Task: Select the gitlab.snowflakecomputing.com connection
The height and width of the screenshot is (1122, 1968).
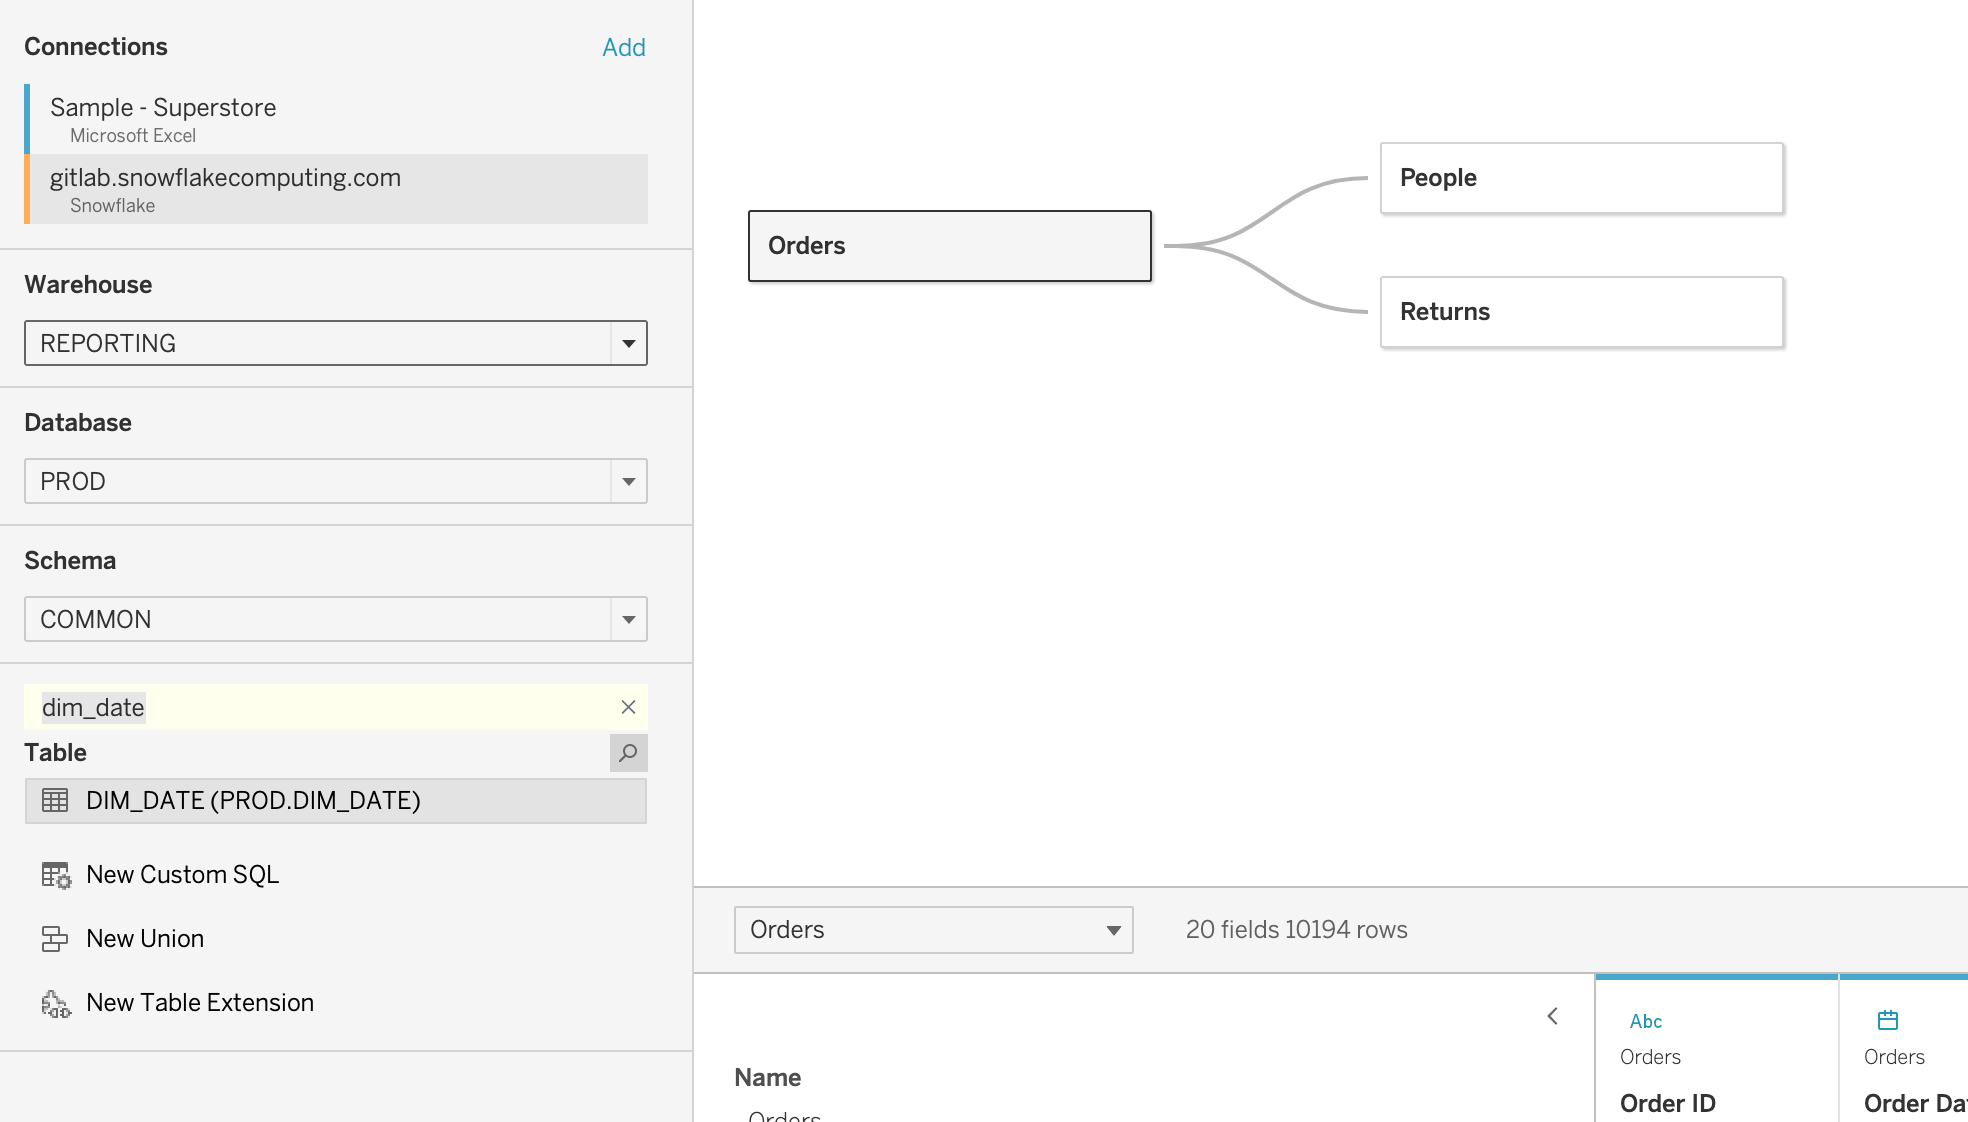Action: (x=336, y=189)
